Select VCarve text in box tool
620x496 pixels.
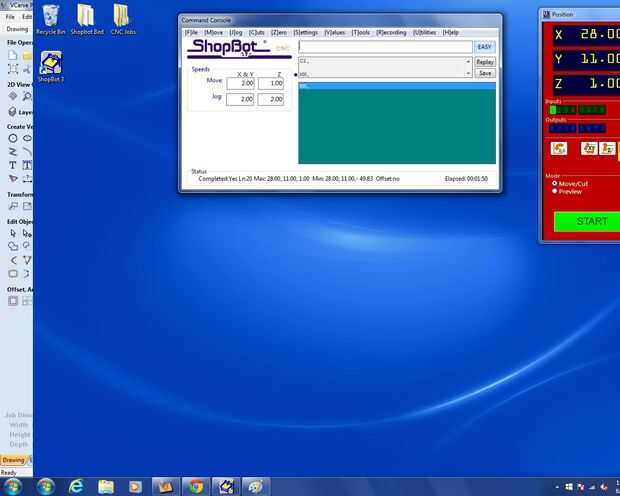[x=27, y=165]
